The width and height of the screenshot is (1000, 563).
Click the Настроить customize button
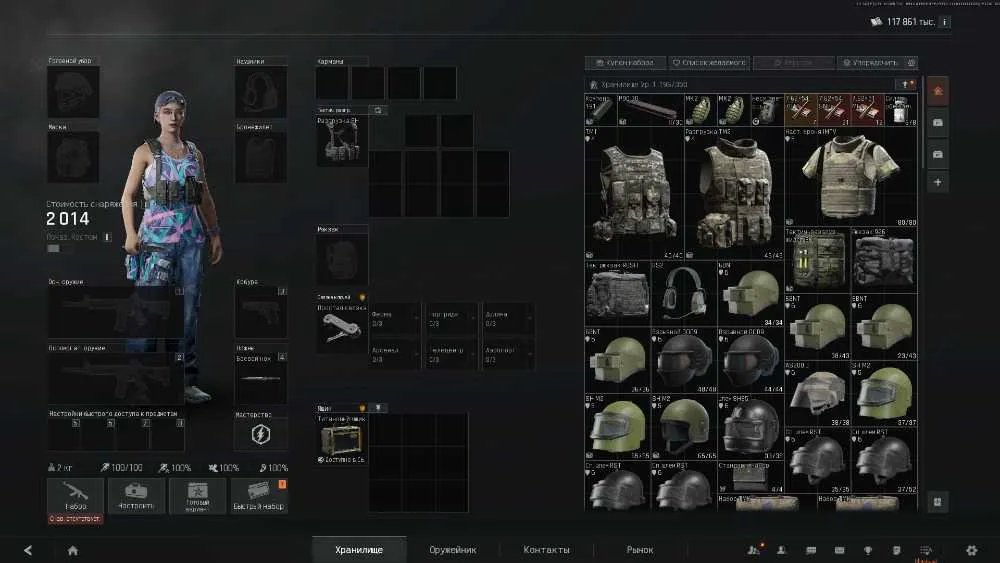(136, 495)
